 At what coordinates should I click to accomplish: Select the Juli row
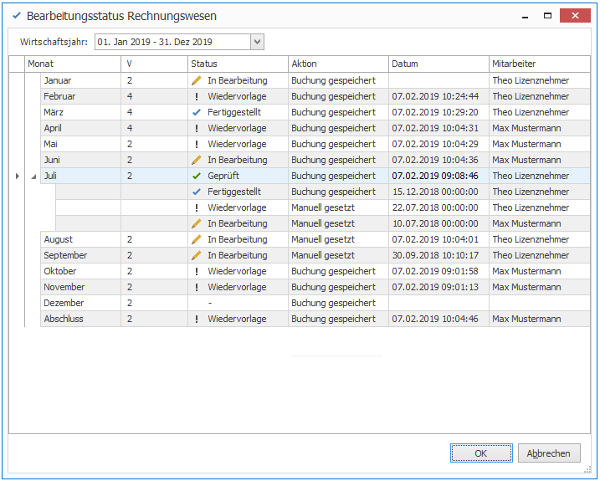[x=315, y=176]
